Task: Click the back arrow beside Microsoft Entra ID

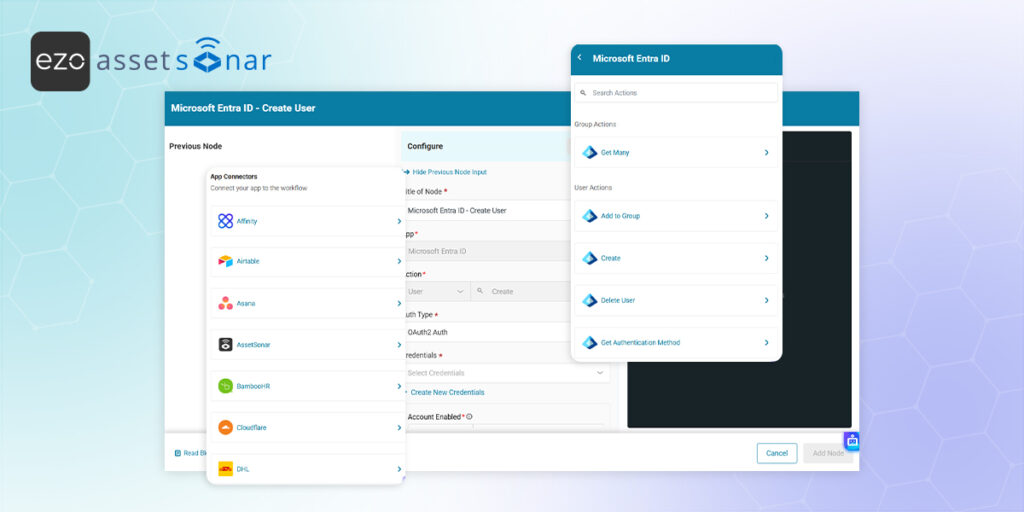Action: pyautogui.click(x=580, y=58)
